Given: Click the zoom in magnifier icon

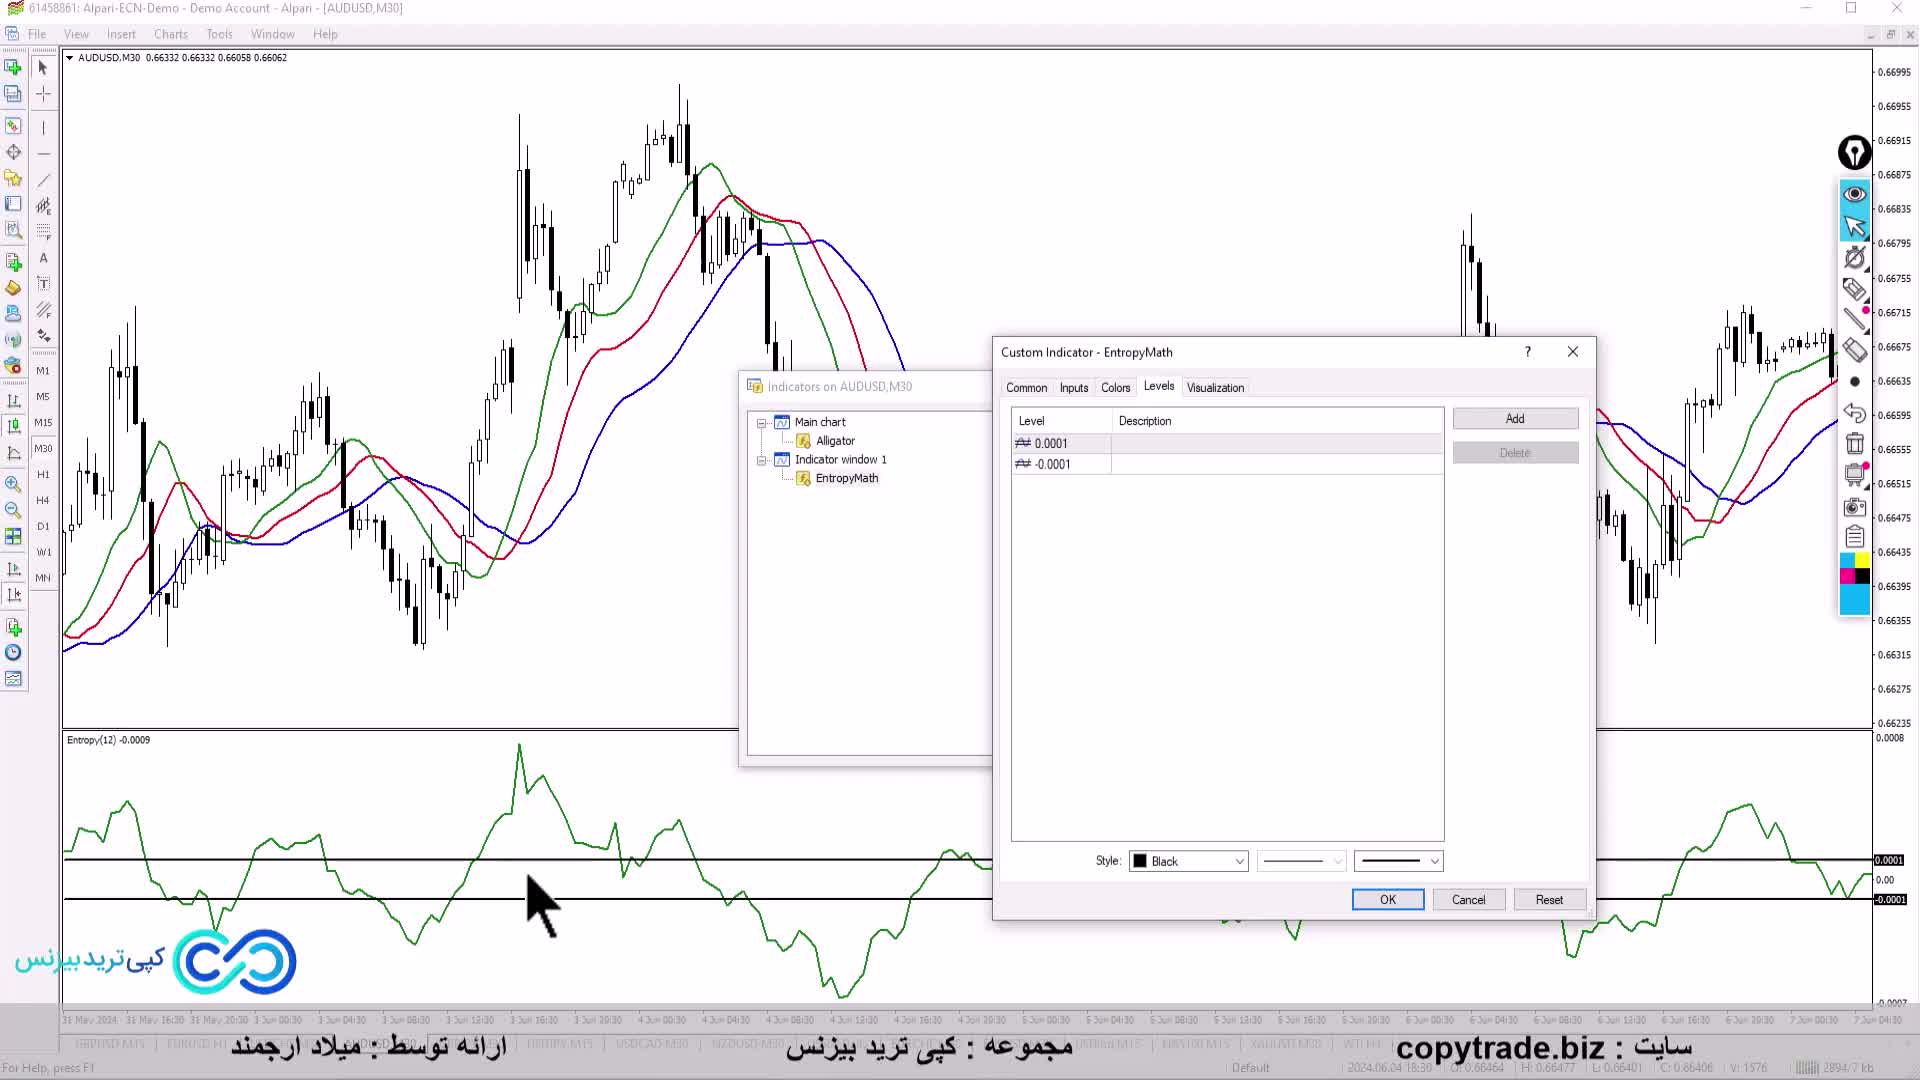Looking at the screenshot, I should 13,484.
